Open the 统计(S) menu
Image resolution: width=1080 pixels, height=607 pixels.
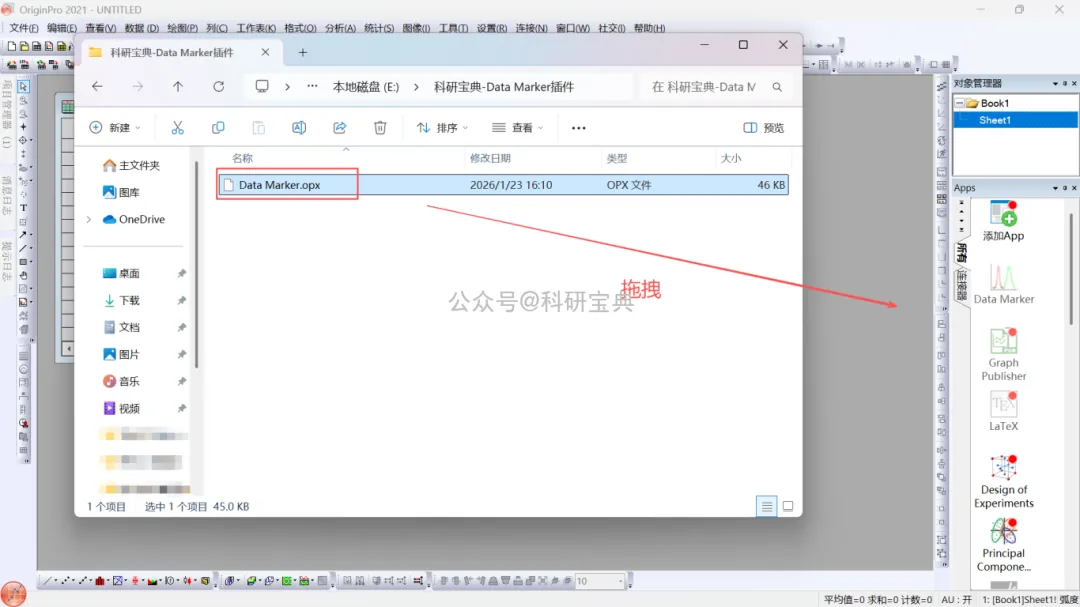tap(379, 28)
